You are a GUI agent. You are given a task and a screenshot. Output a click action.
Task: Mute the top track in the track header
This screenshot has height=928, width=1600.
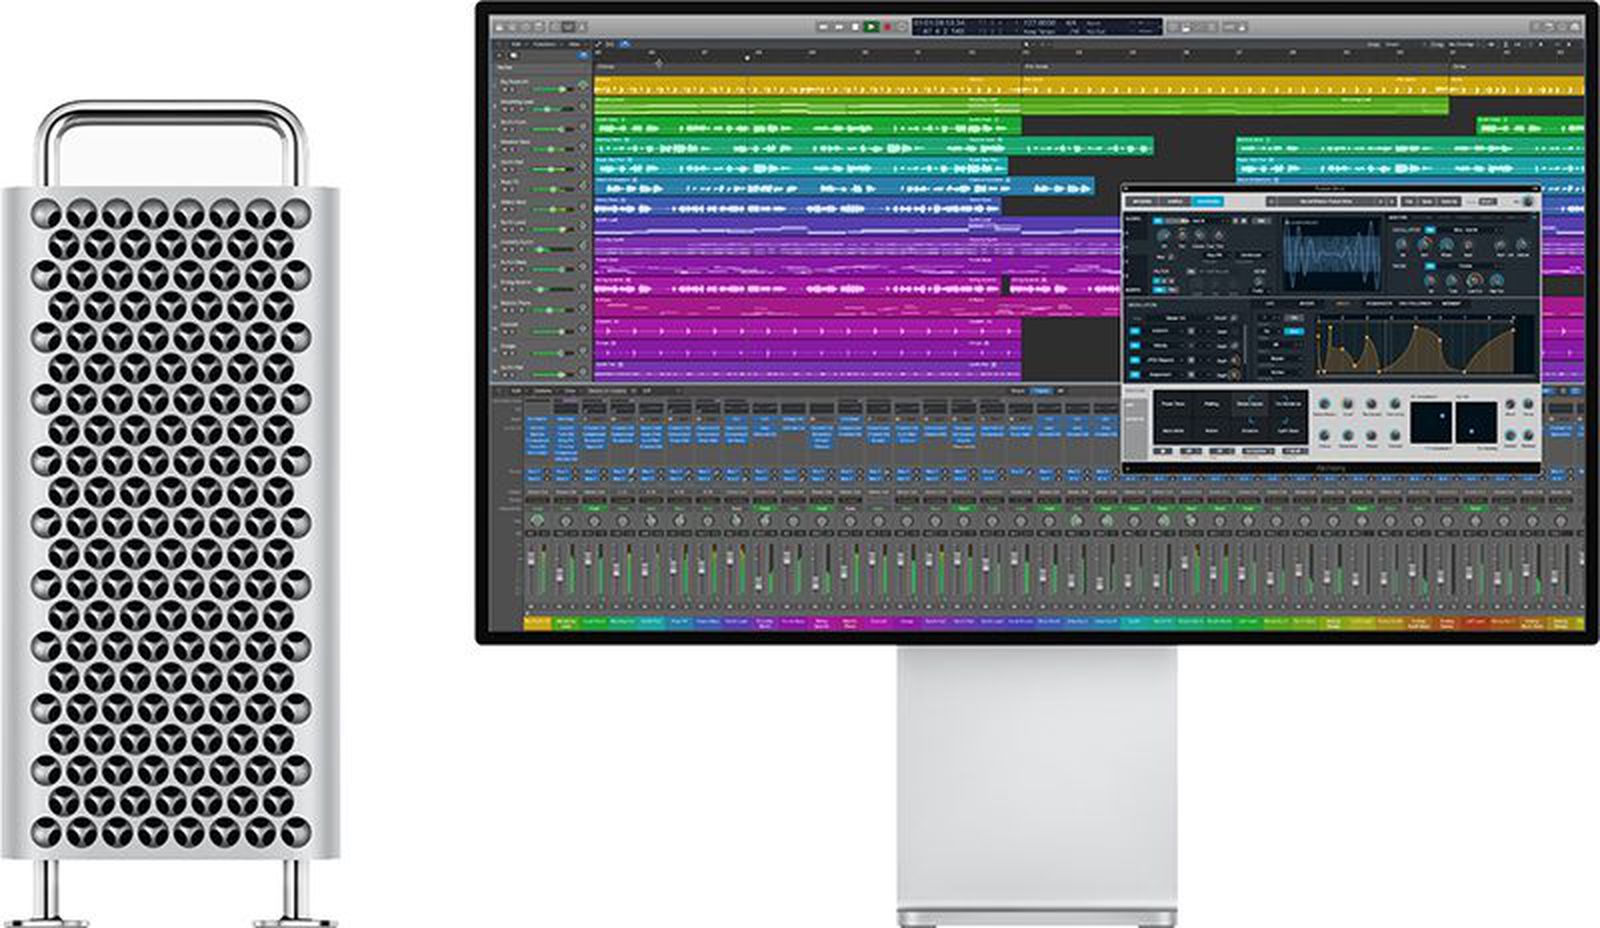click(x=505, y=90)
